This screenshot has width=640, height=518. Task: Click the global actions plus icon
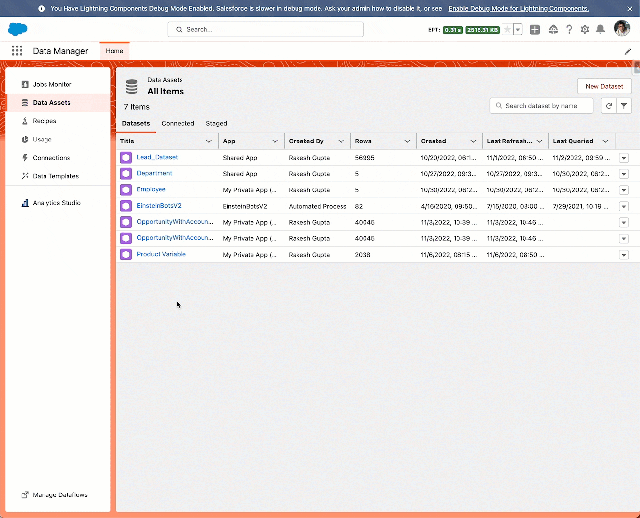[535, 30]
